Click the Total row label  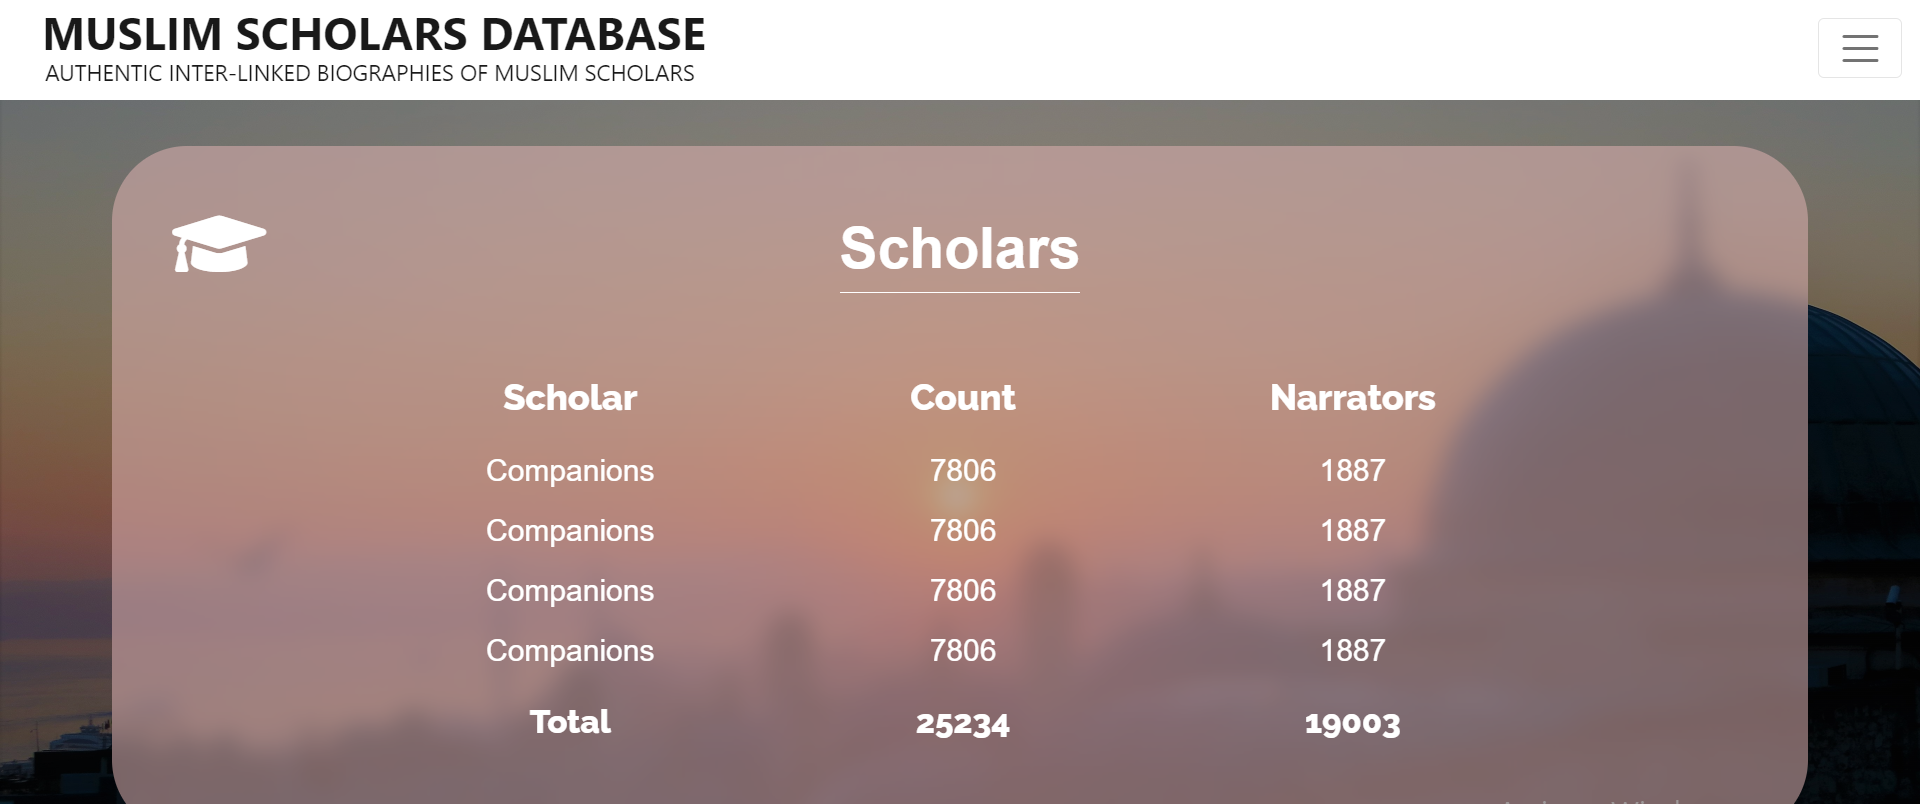570,722
